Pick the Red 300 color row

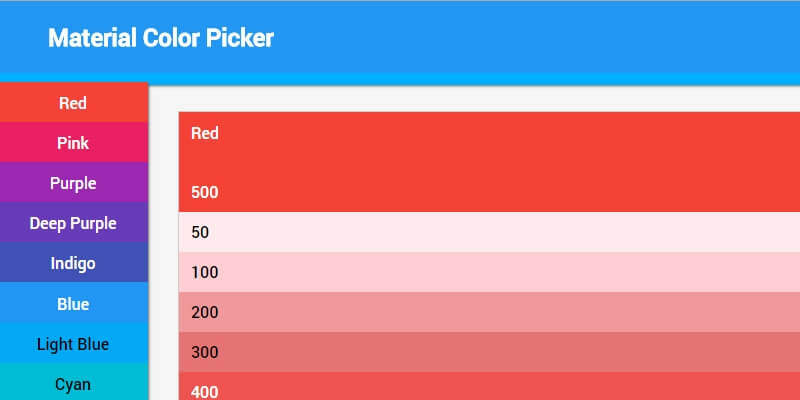point(490,352)
